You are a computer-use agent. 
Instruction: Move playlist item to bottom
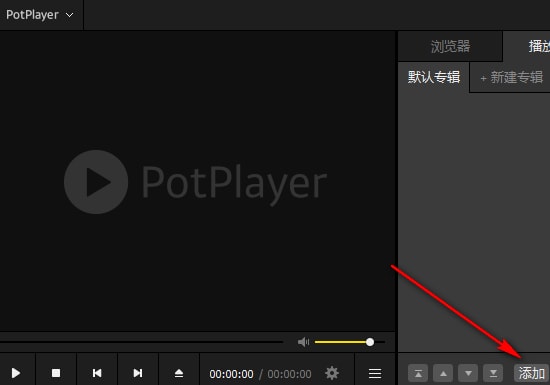[x=493, y=373]
